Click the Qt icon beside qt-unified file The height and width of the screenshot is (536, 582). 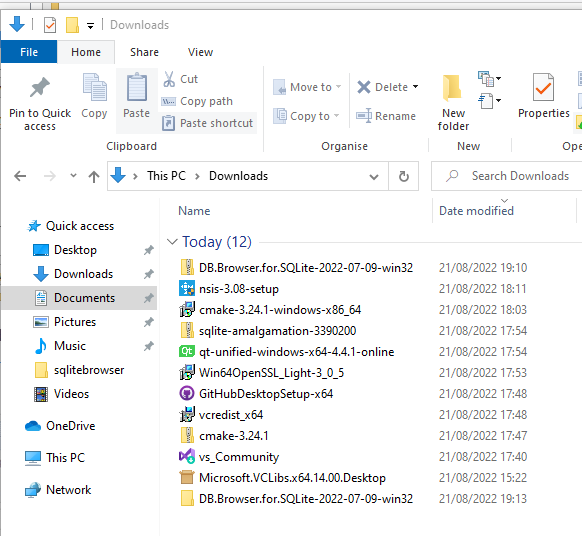tap(187, 351)
